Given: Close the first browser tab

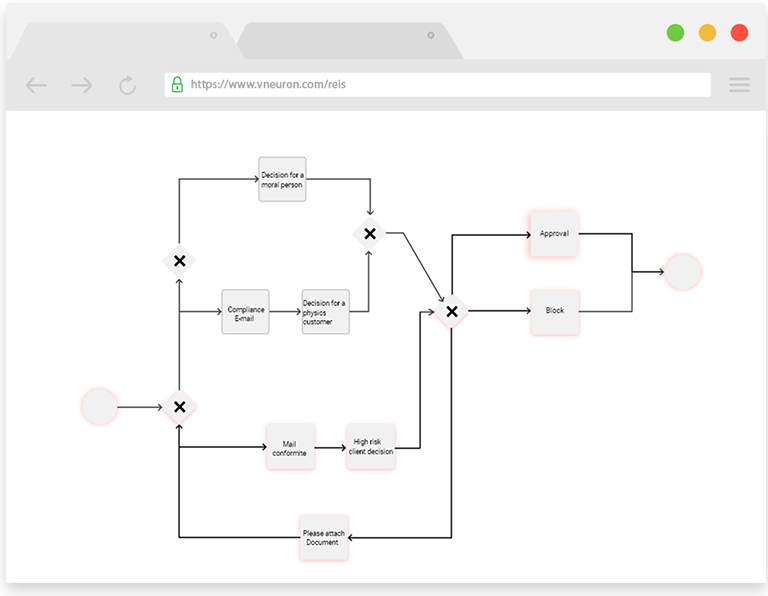Looking at the screenshot, I should (x=214, y=35).
